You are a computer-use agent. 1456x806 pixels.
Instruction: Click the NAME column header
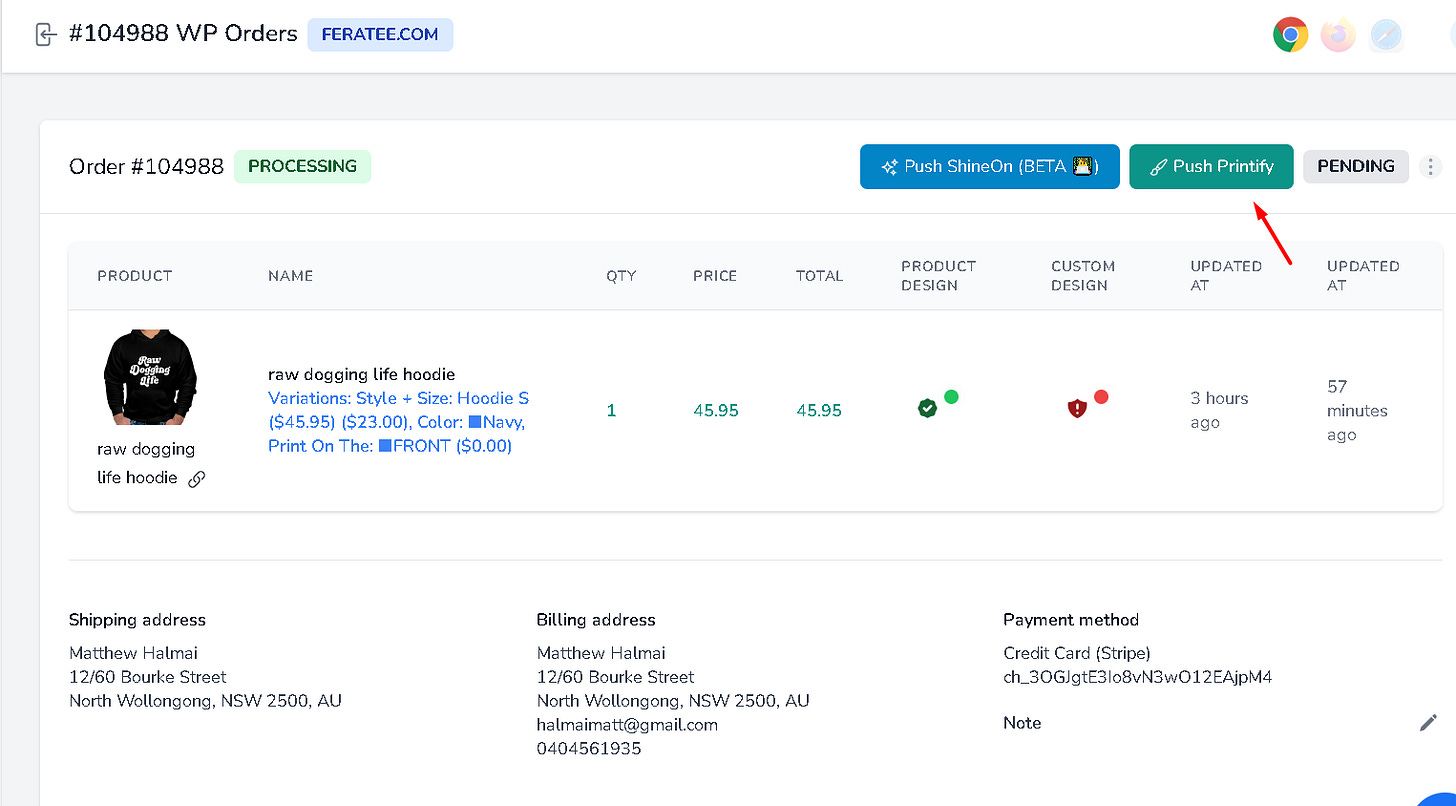[291, 276]
